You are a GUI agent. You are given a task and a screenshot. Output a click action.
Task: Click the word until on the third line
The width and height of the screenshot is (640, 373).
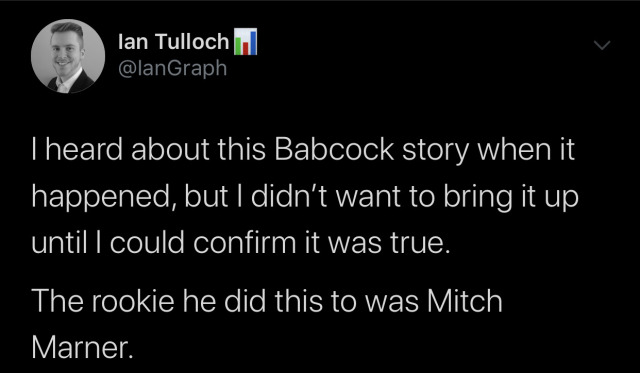tap(59, 242)
